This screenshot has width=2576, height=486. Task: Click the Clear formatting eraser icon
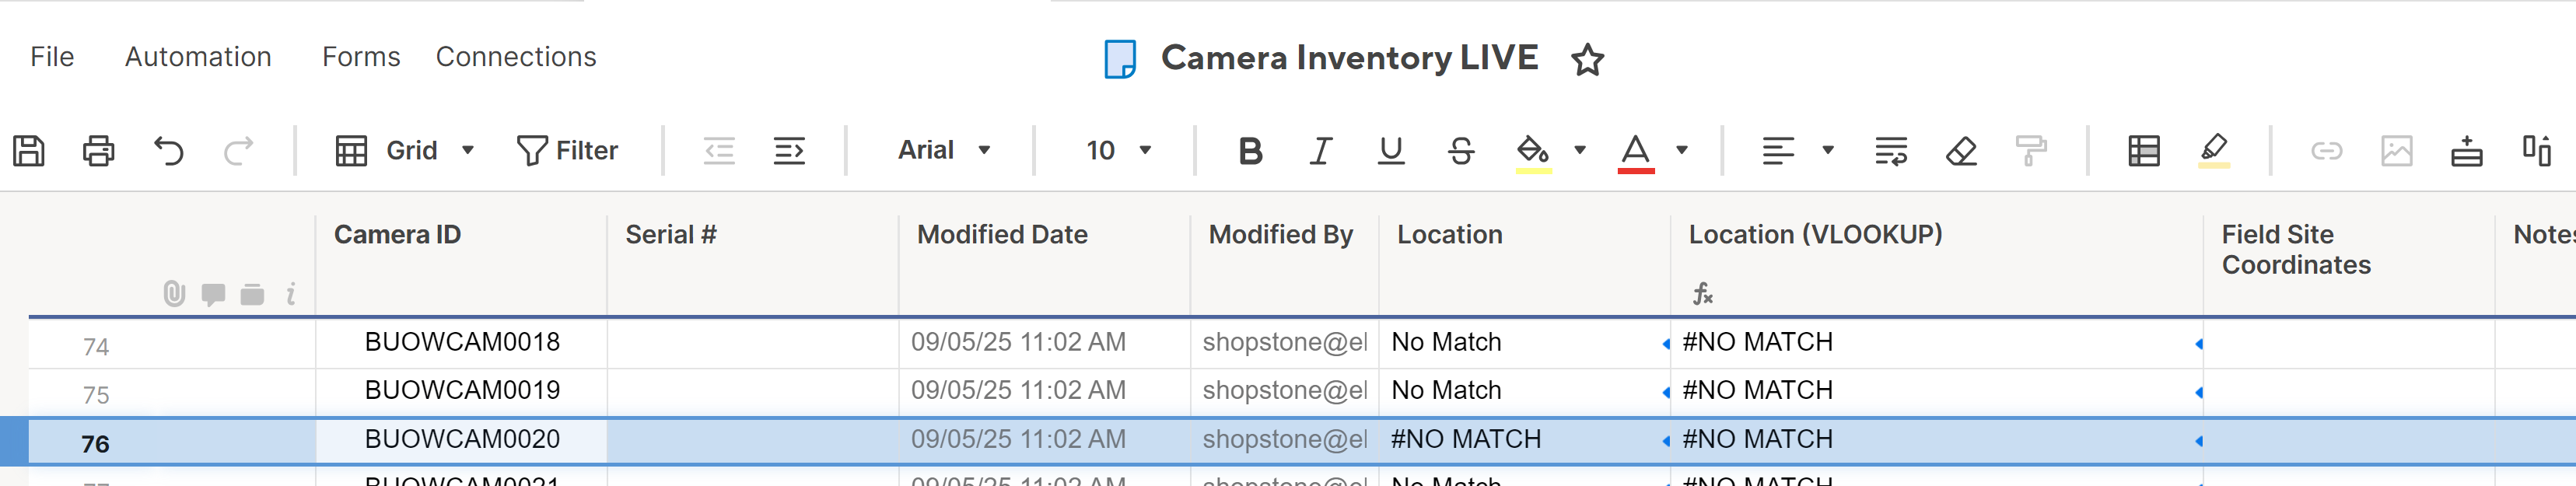coord(1961,151)
